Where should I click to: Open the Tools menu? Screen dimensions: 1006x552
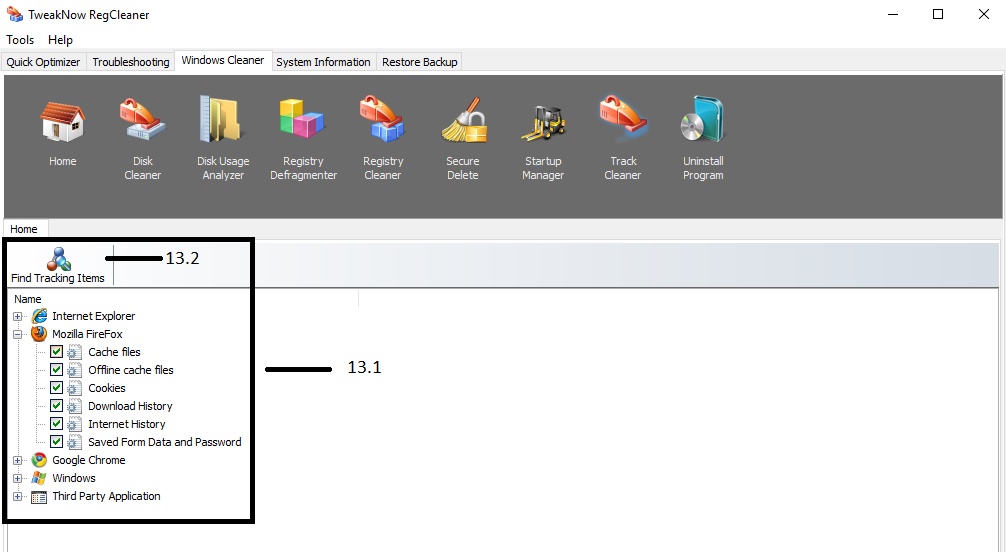tap(20, 40)
